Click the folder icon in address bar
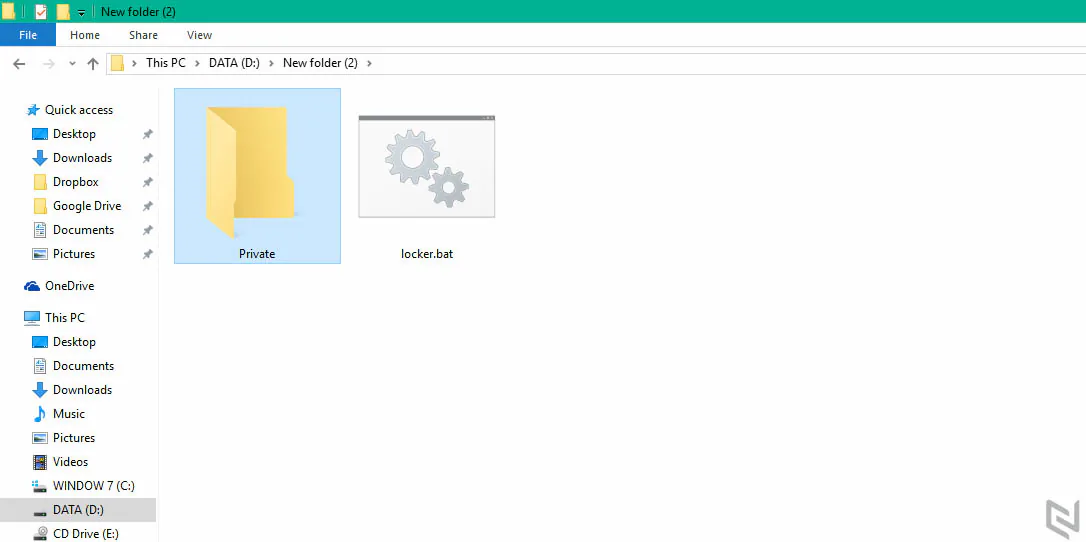 (118, 63)
